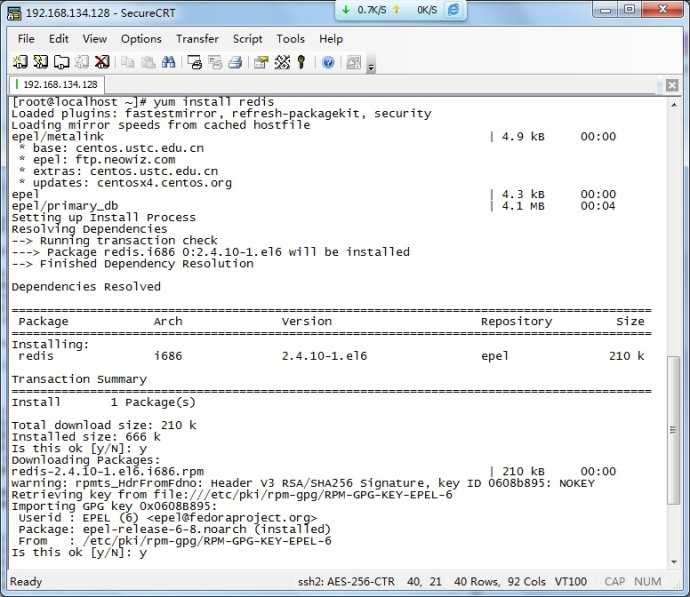Open the View menu

tap(95, 39)
